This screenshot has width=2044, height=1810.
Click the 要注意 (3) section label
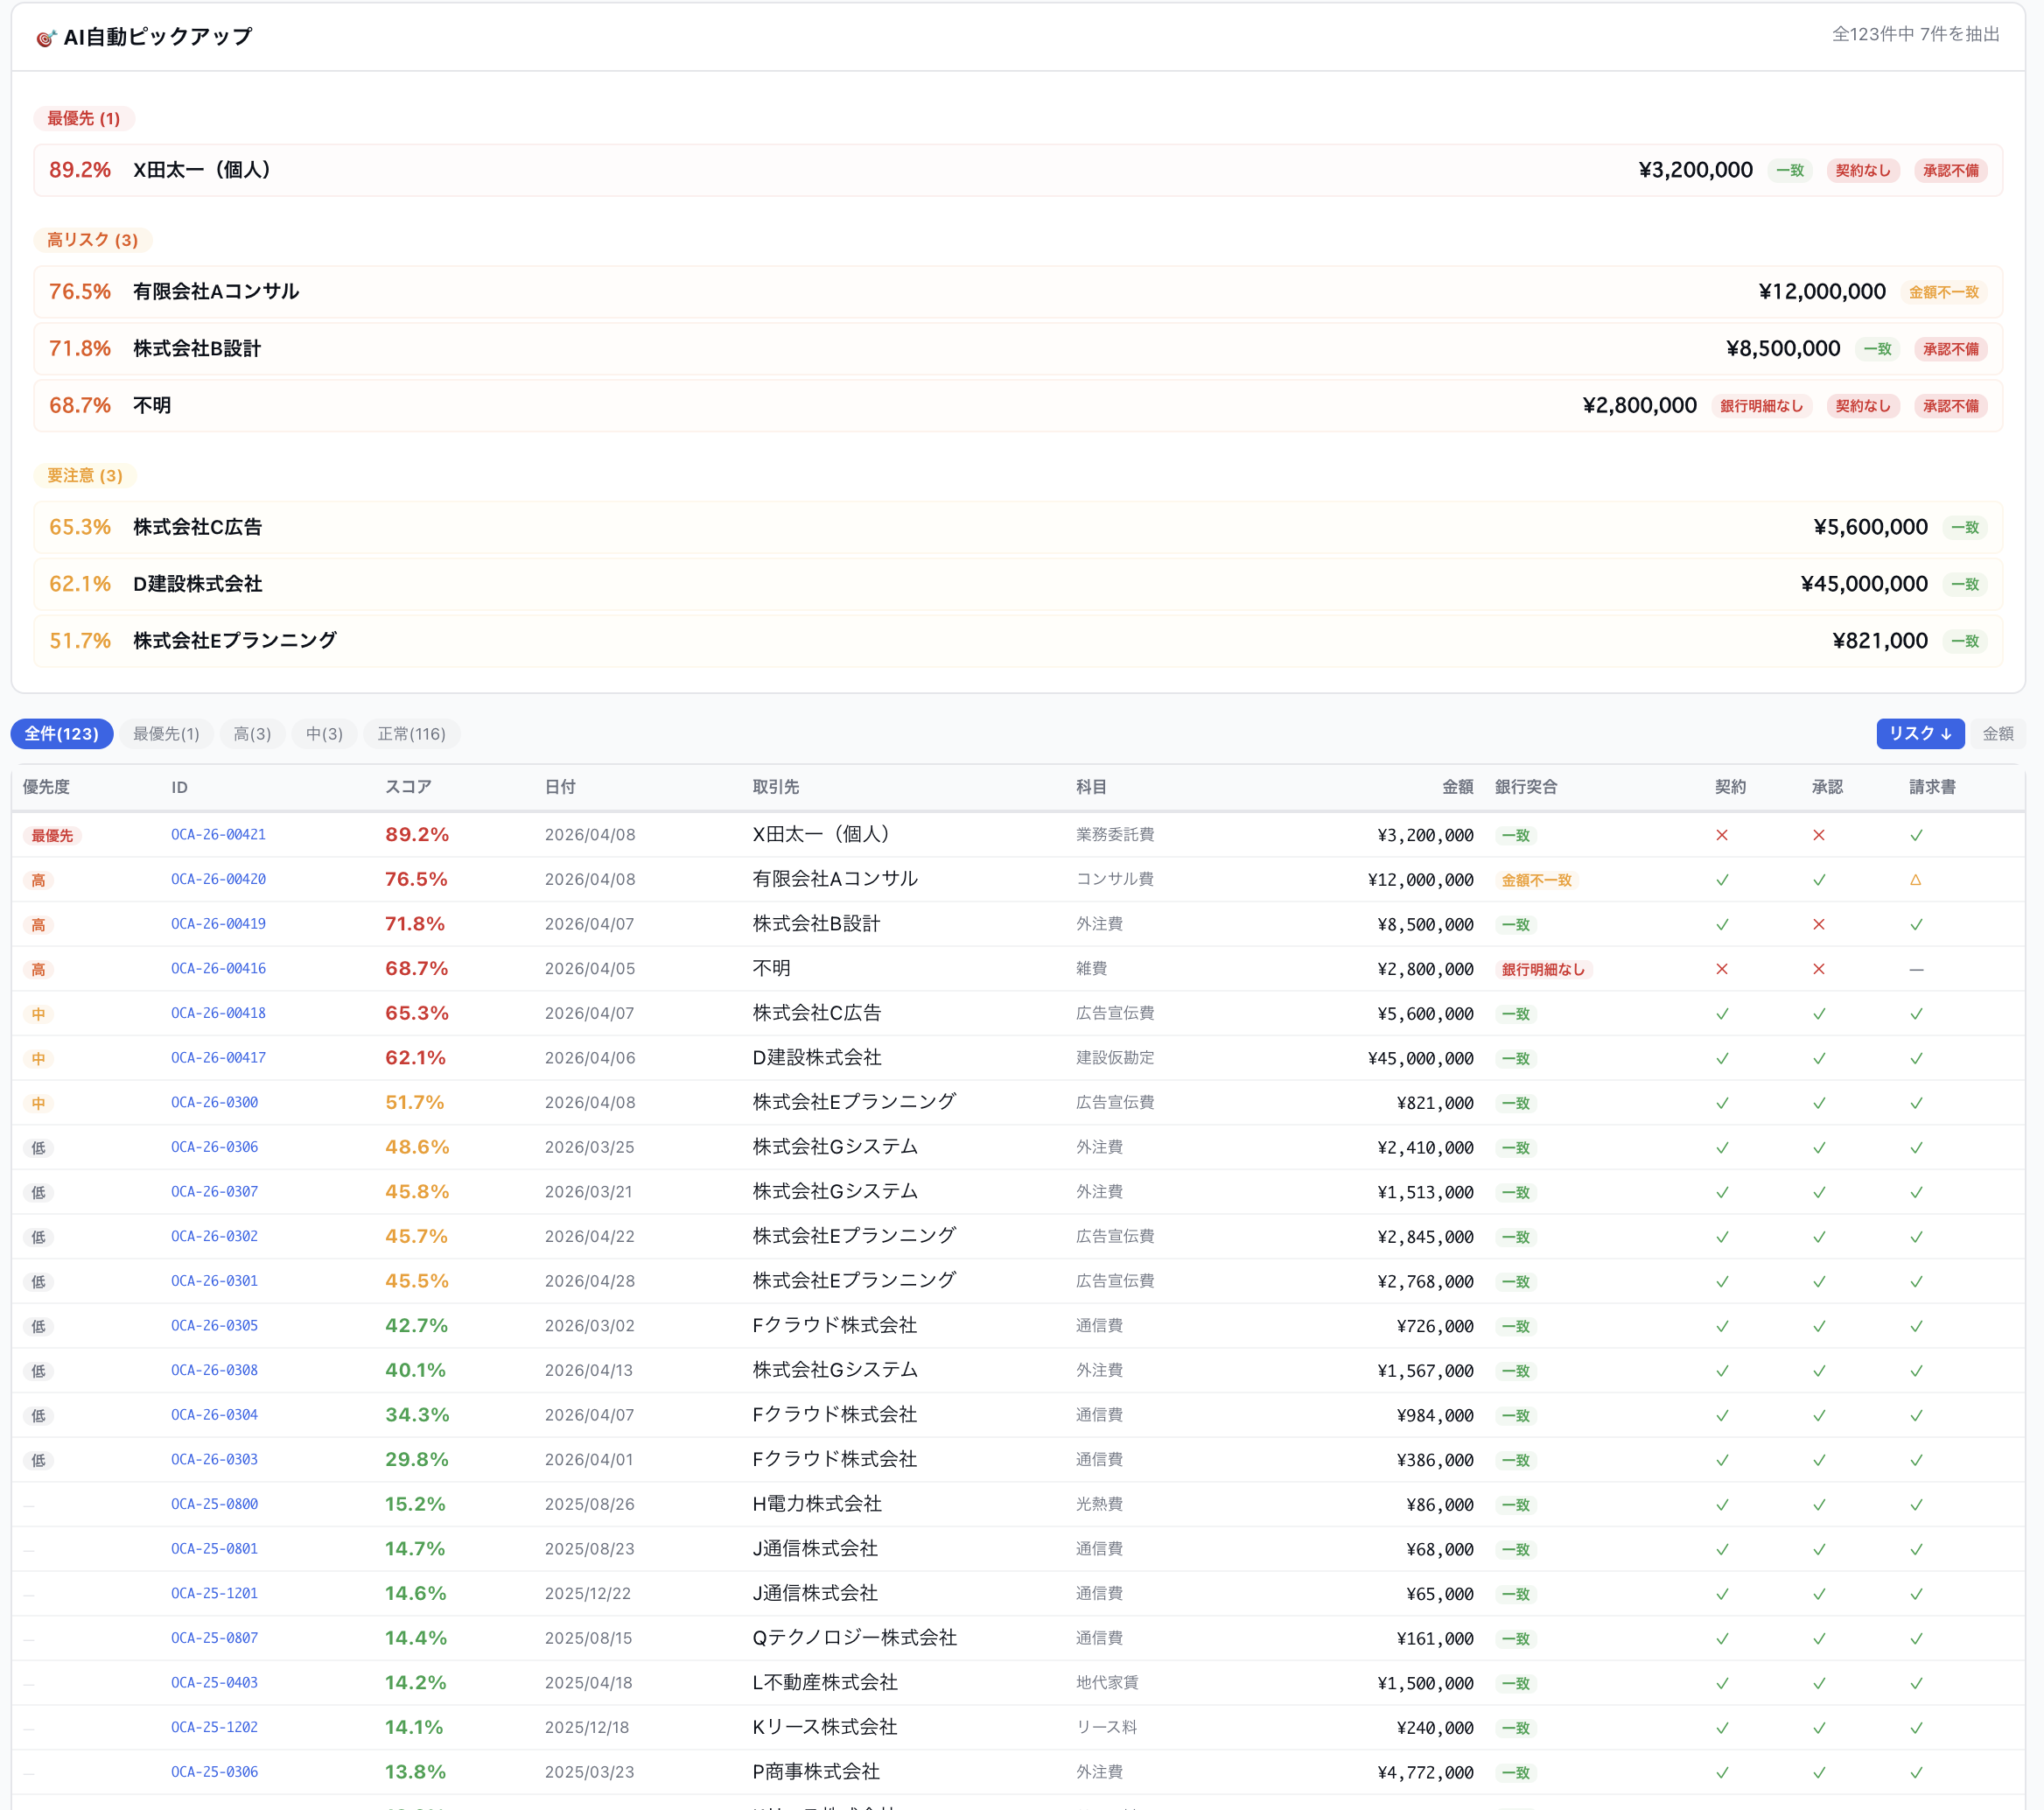click(85, 476)
